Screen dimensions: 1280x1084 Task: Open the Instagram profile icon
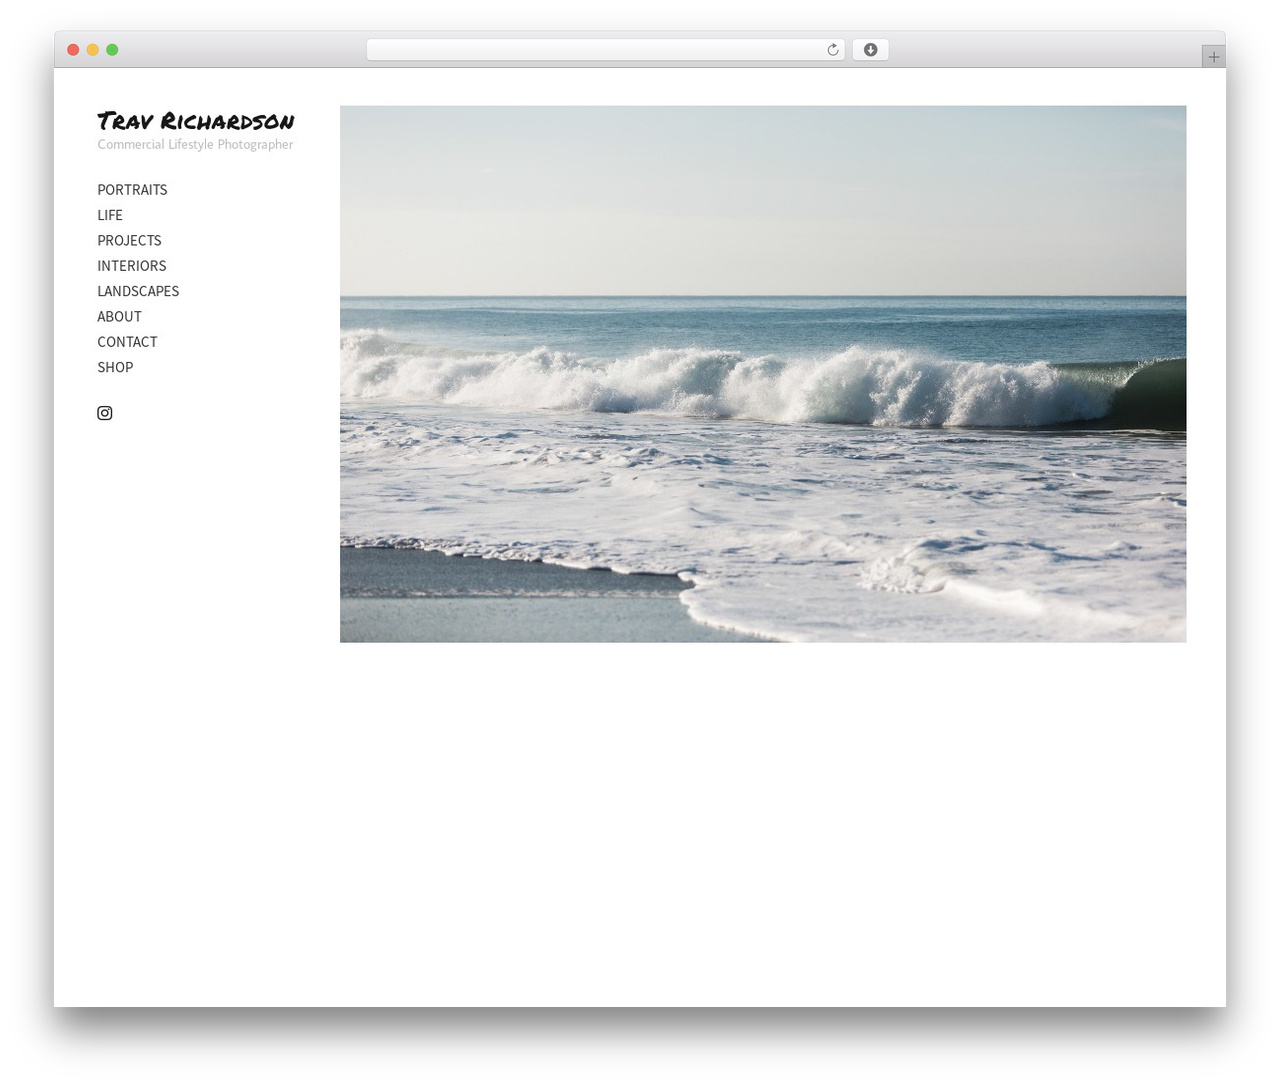coord(105,413)
